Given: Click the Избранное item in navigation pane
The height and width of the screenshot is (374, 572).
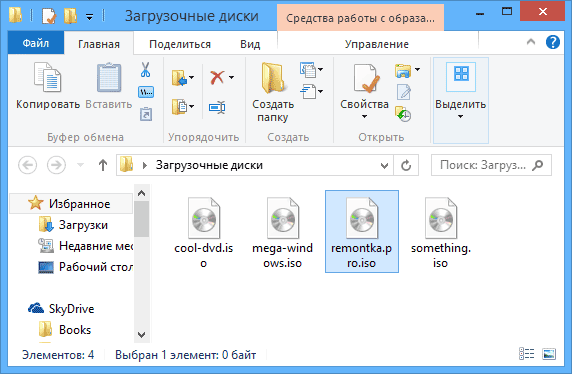Looking at the screenshot, I should tap(71, 204).
